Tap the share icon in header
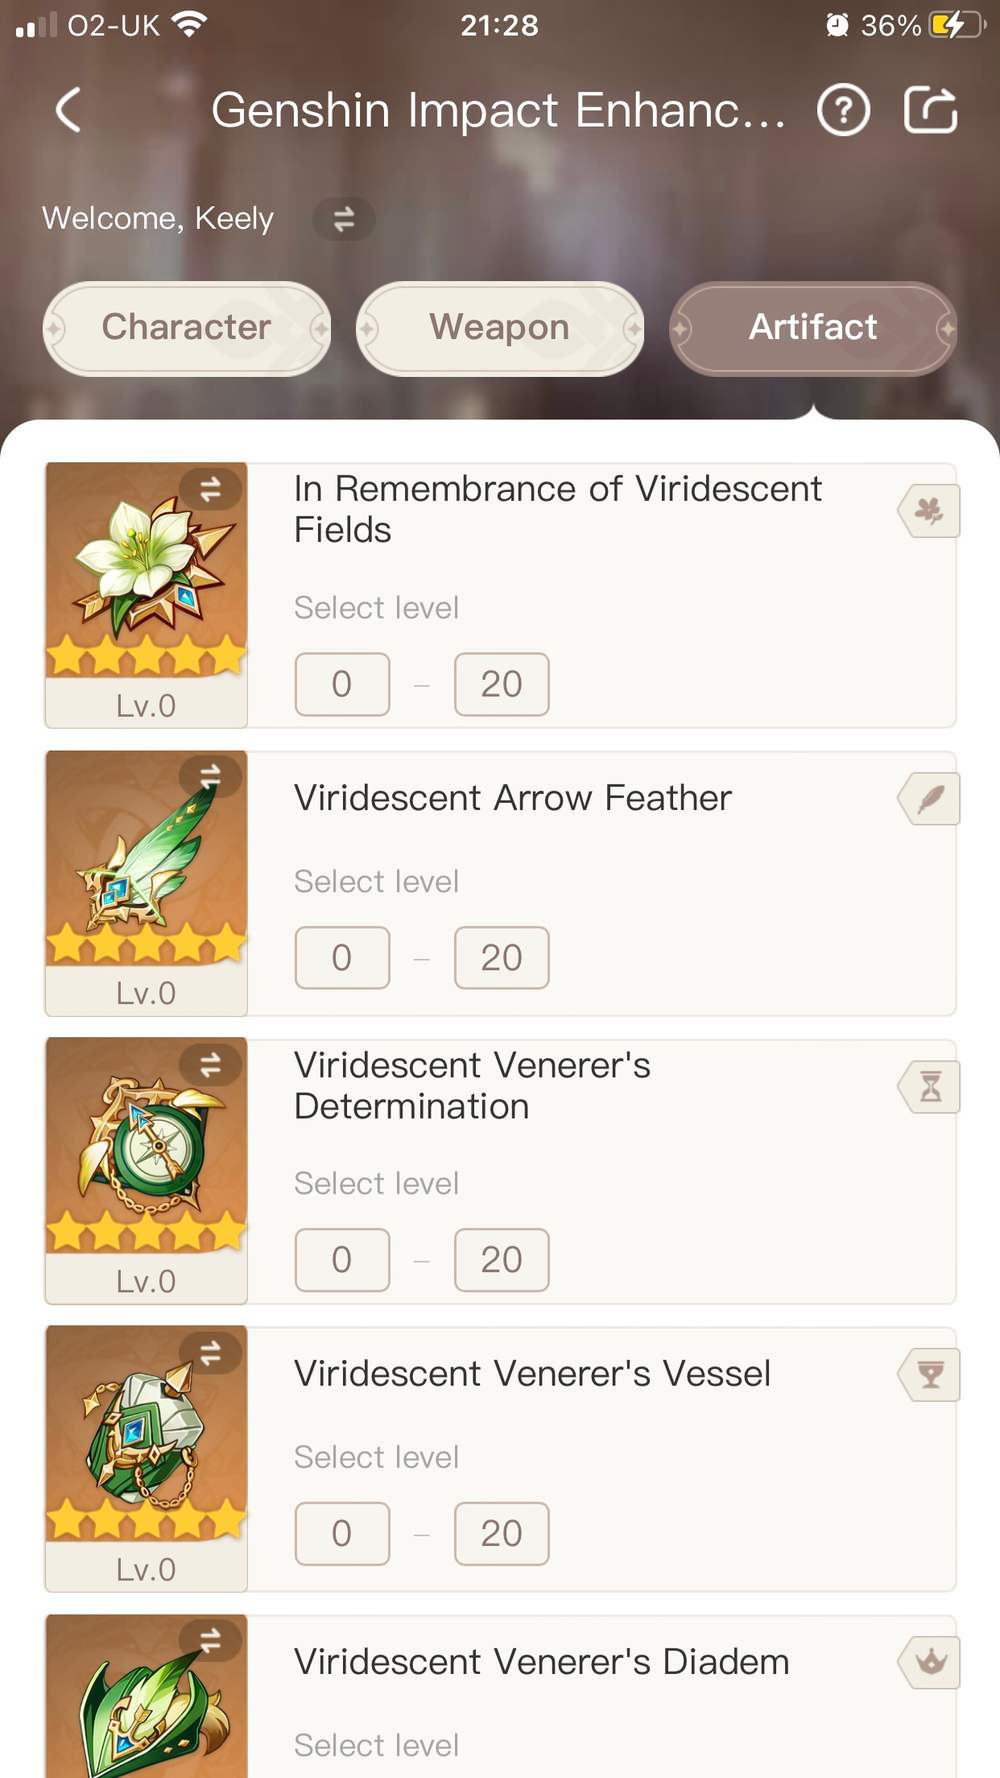 930,110
